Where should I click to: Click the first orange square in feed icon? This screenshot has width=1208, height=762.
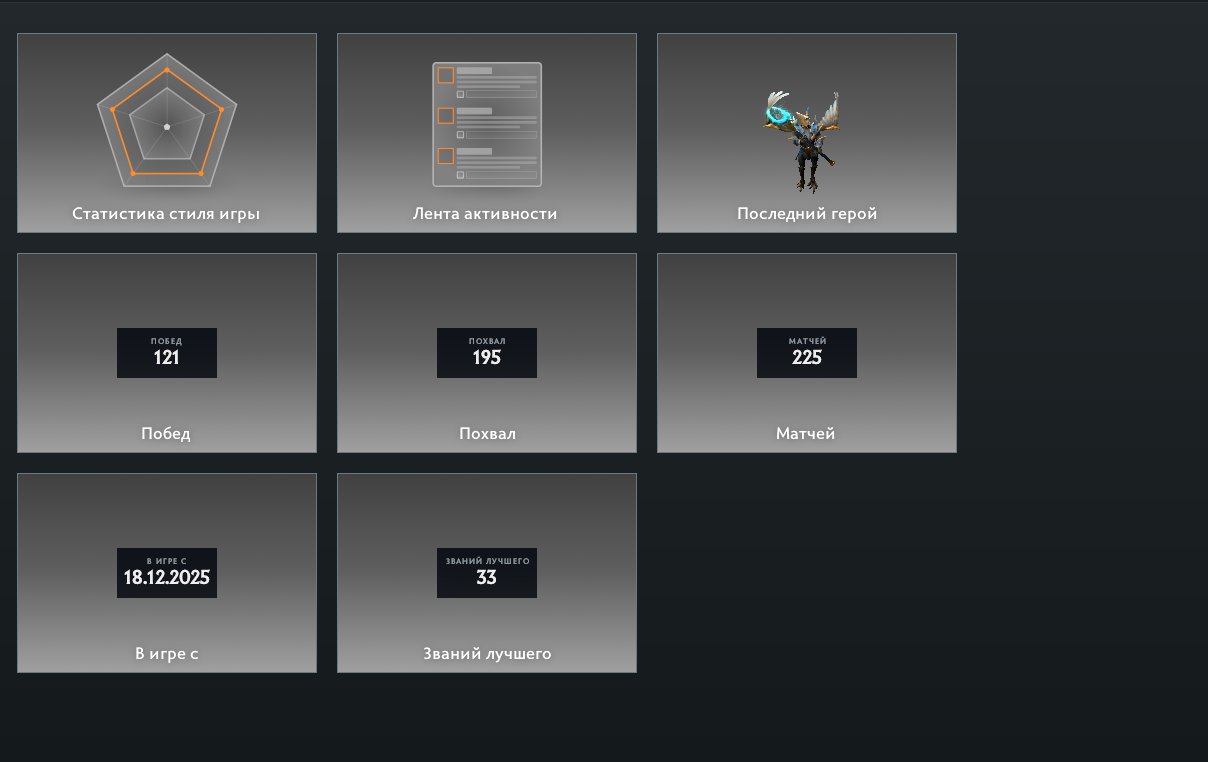click(446, 75)
